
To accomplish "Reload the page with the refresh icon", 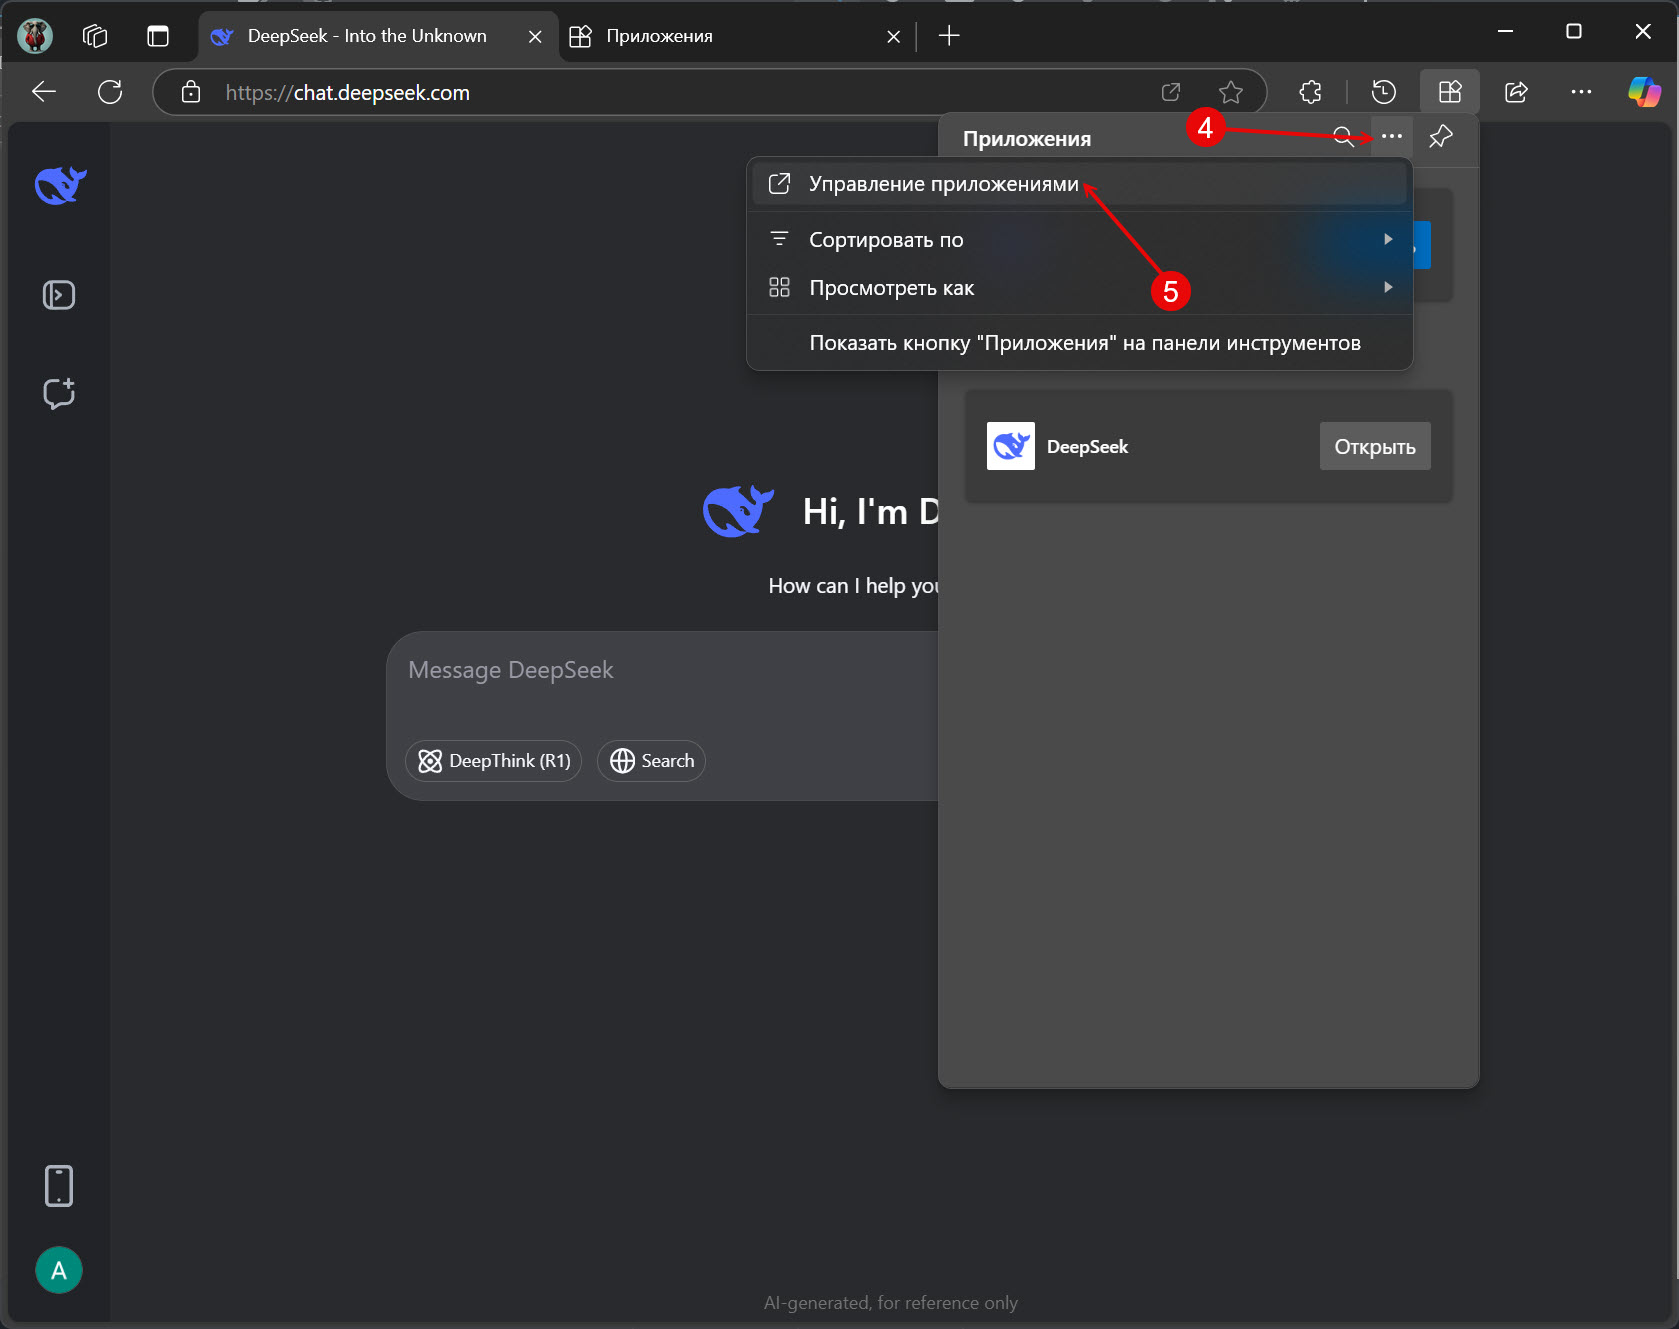I will tap(110, 92).
